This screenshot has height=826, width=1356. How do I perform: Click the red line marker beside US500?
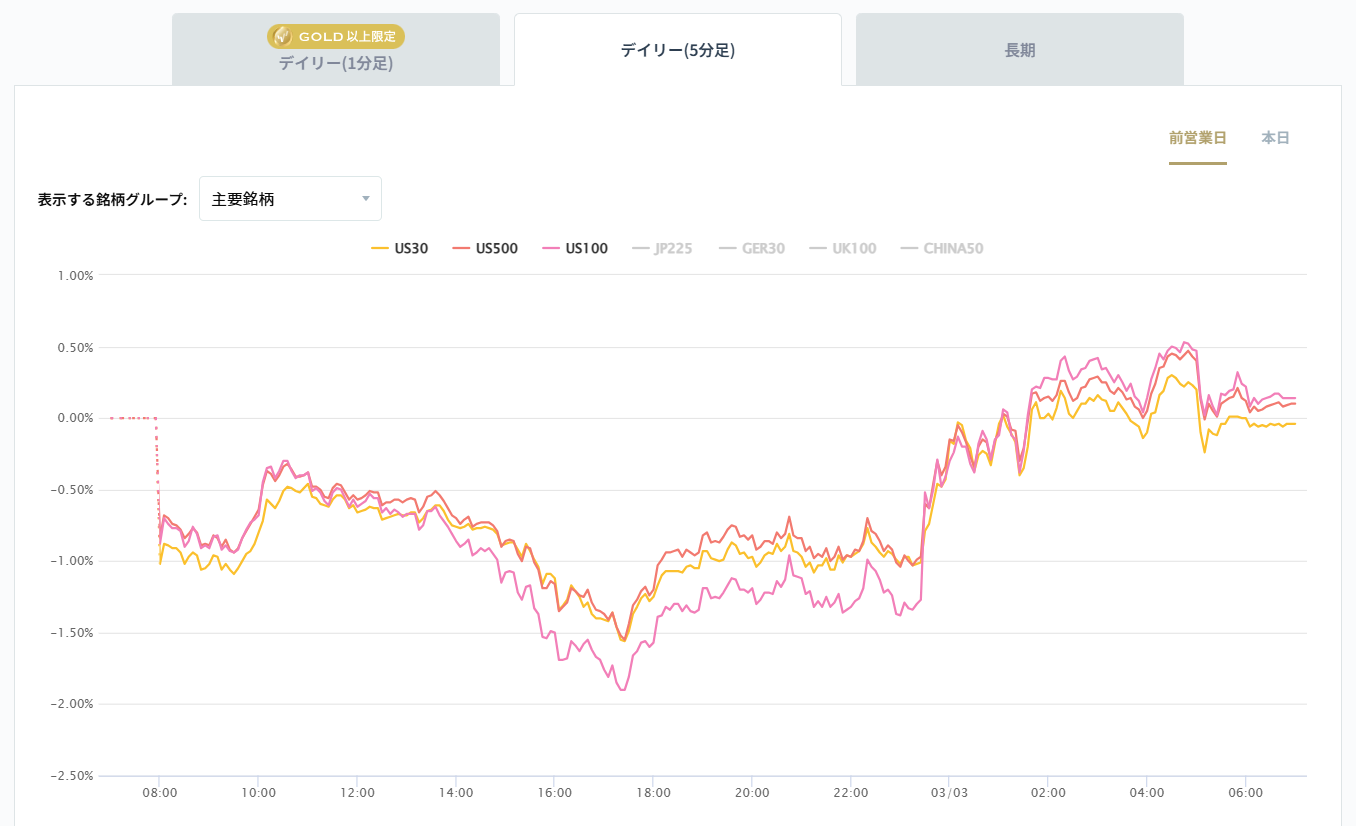(461, 249)
